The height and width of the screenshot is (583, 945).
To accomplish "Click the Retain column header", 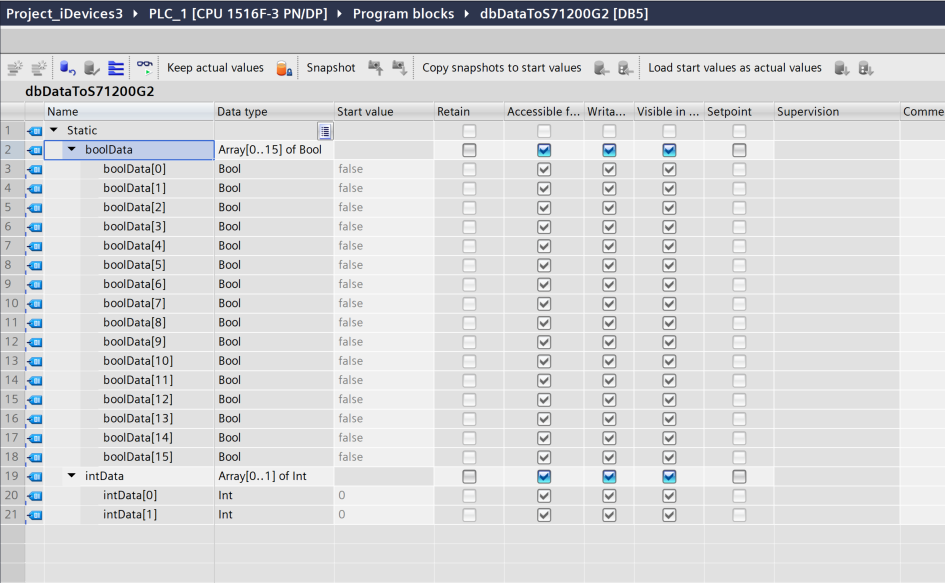I will [x=469, y=112].
